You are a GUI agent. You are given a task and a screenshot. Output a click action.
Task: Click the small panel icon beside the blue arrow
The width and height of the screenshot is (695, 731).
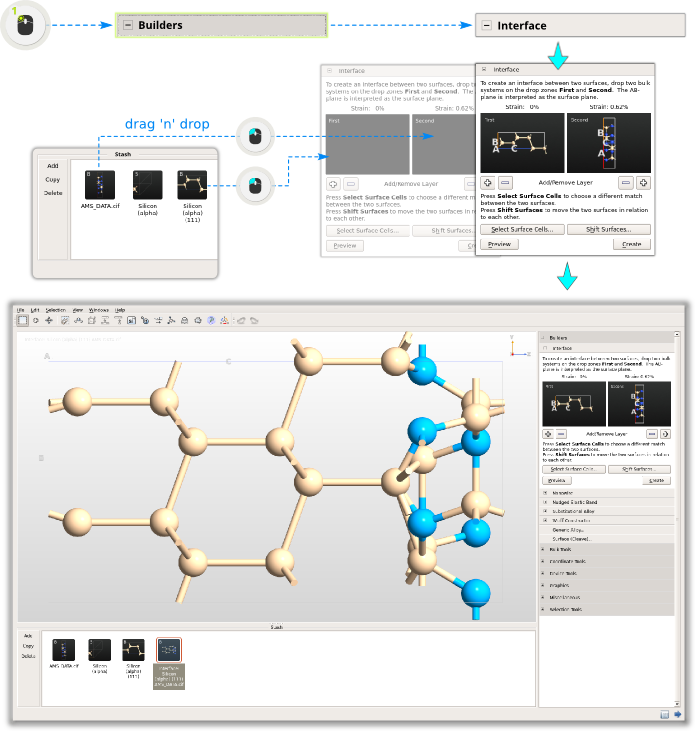[x=665, y=714]
